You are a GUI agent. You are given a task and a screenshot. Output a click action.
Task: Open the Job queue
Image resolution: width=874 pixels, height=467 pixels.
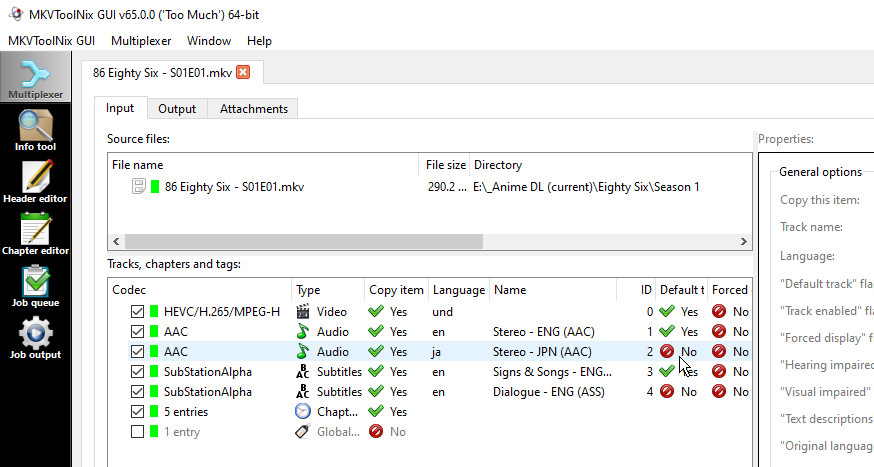click(35, 287)
